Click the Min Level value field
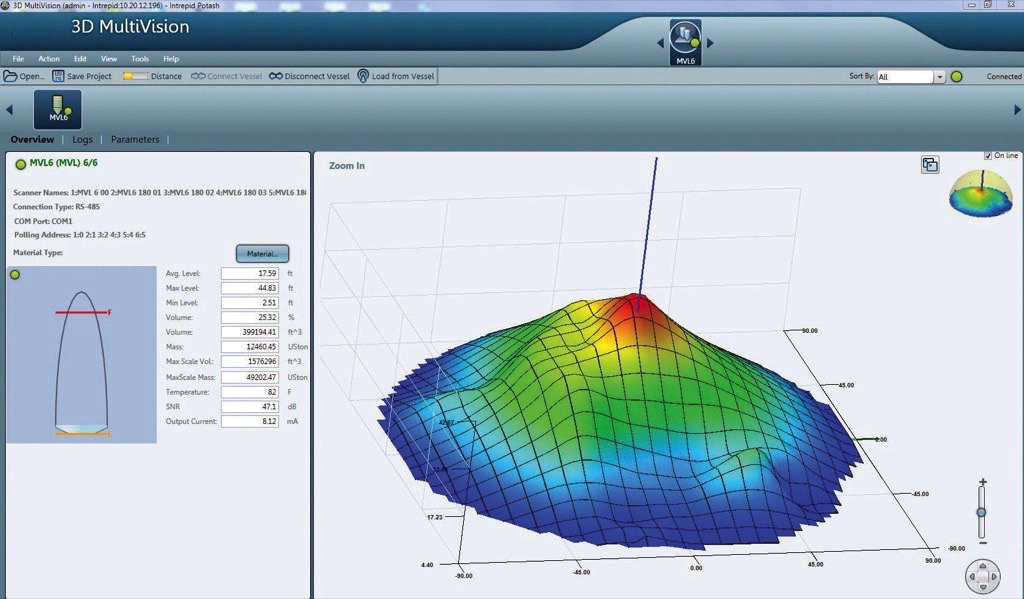The width and height of the screenshot is (1024, 599). tap(250, 302)
